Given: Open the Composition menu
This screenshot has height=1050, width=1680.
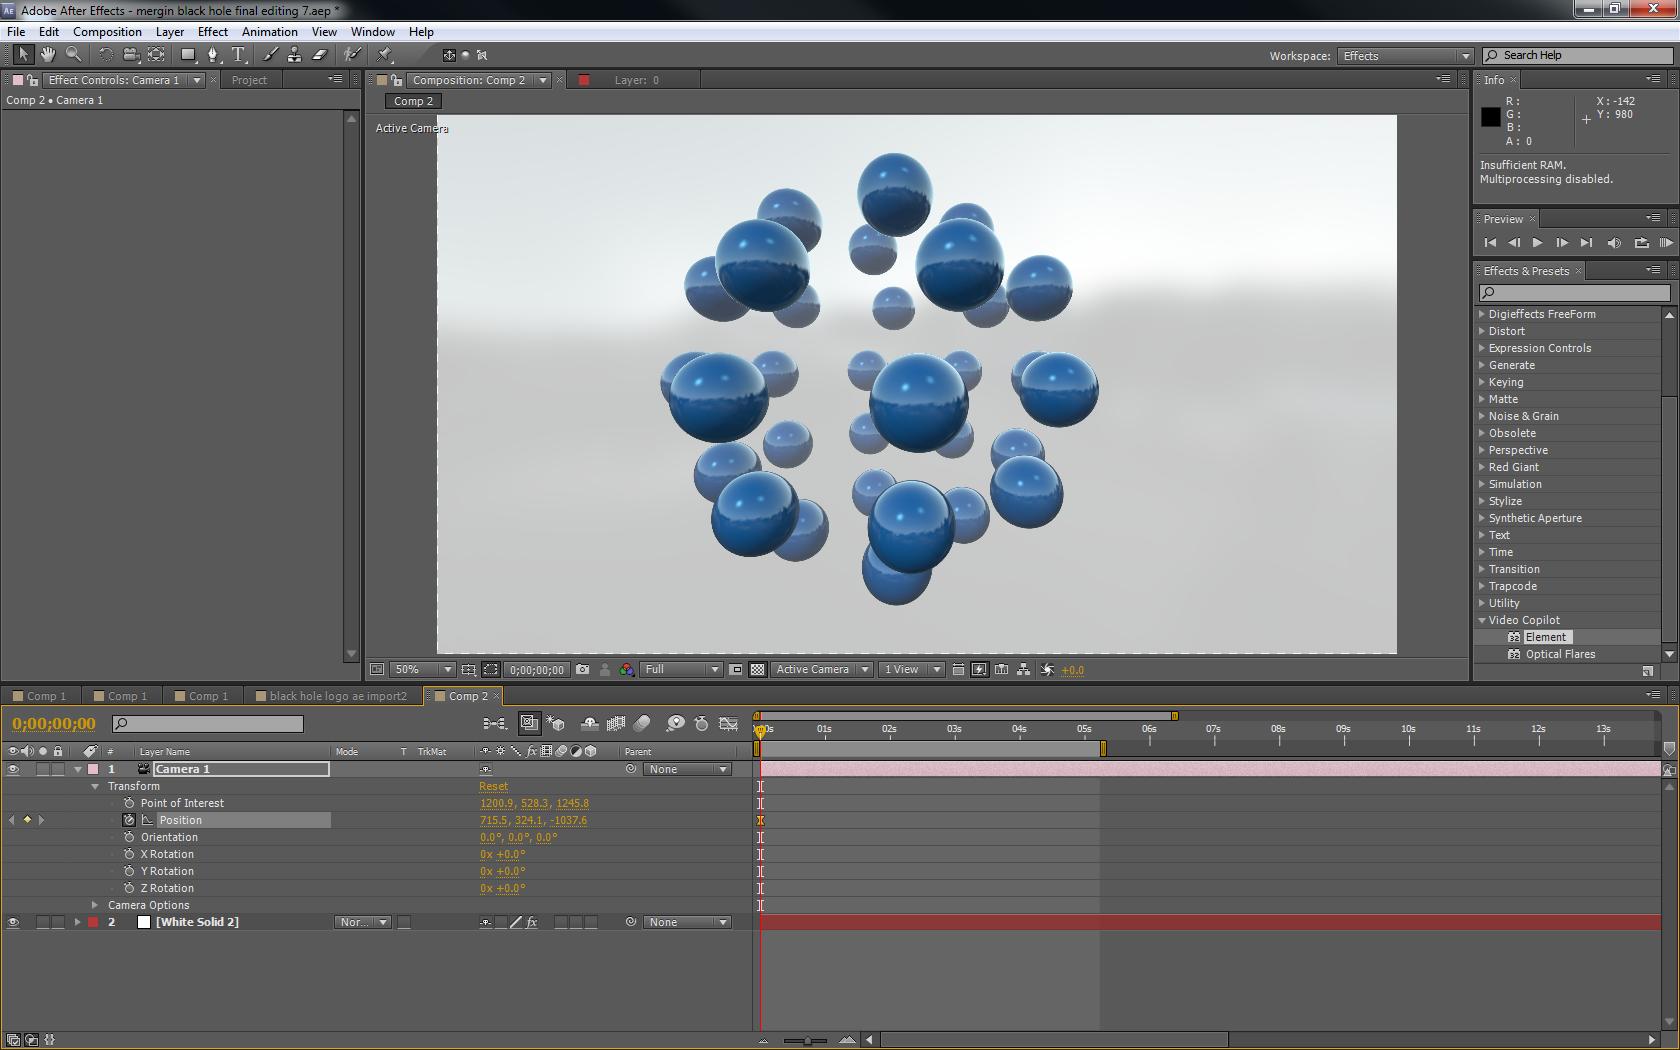Looking at the screenshot, I should coord(107,32).
